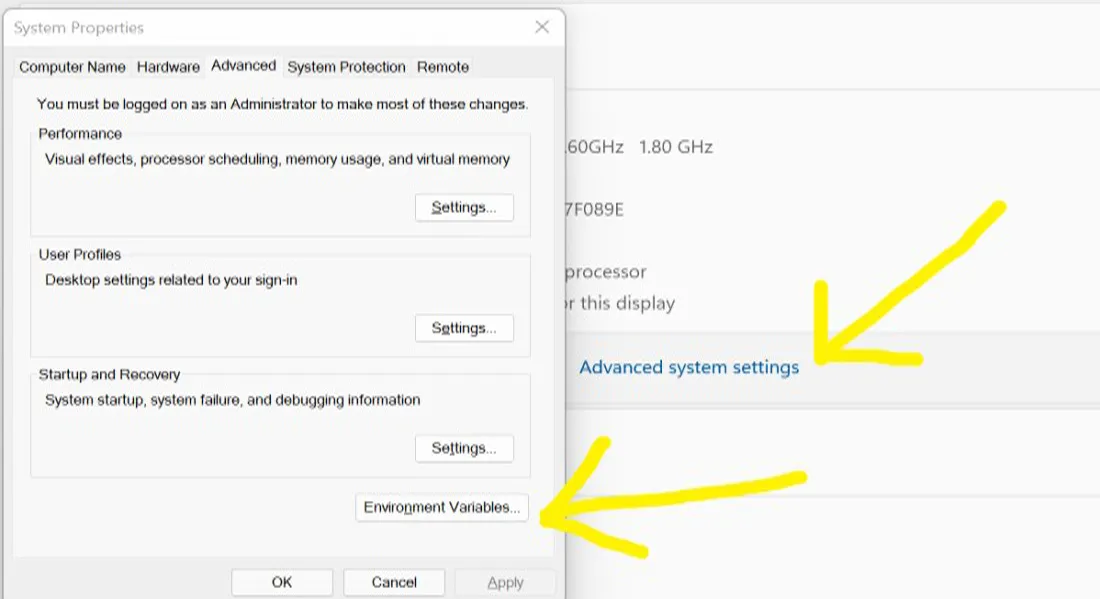Click the 1.80 GHz processor speed text

675,147
